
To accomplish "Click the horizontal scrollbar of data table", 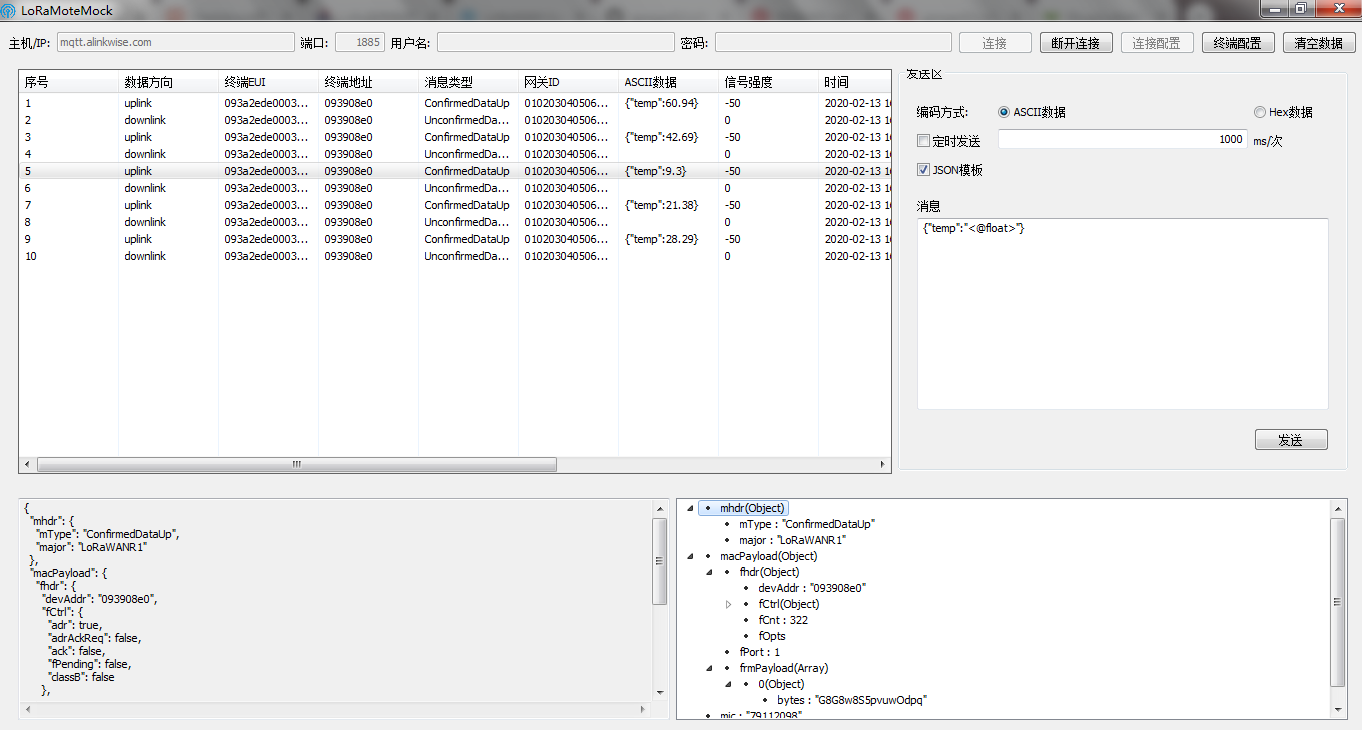I will click(x=296, y=465).
